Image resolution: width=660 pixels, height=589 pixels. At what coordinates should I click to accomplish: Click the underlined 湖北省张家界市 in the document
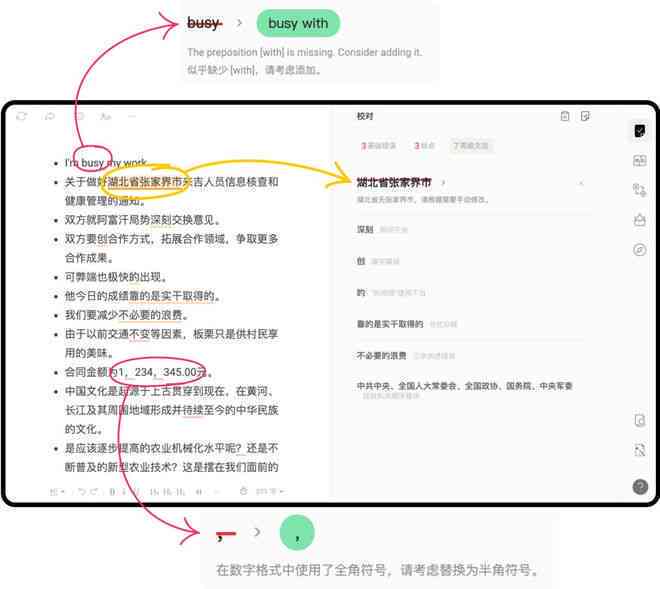click(145, 182)
